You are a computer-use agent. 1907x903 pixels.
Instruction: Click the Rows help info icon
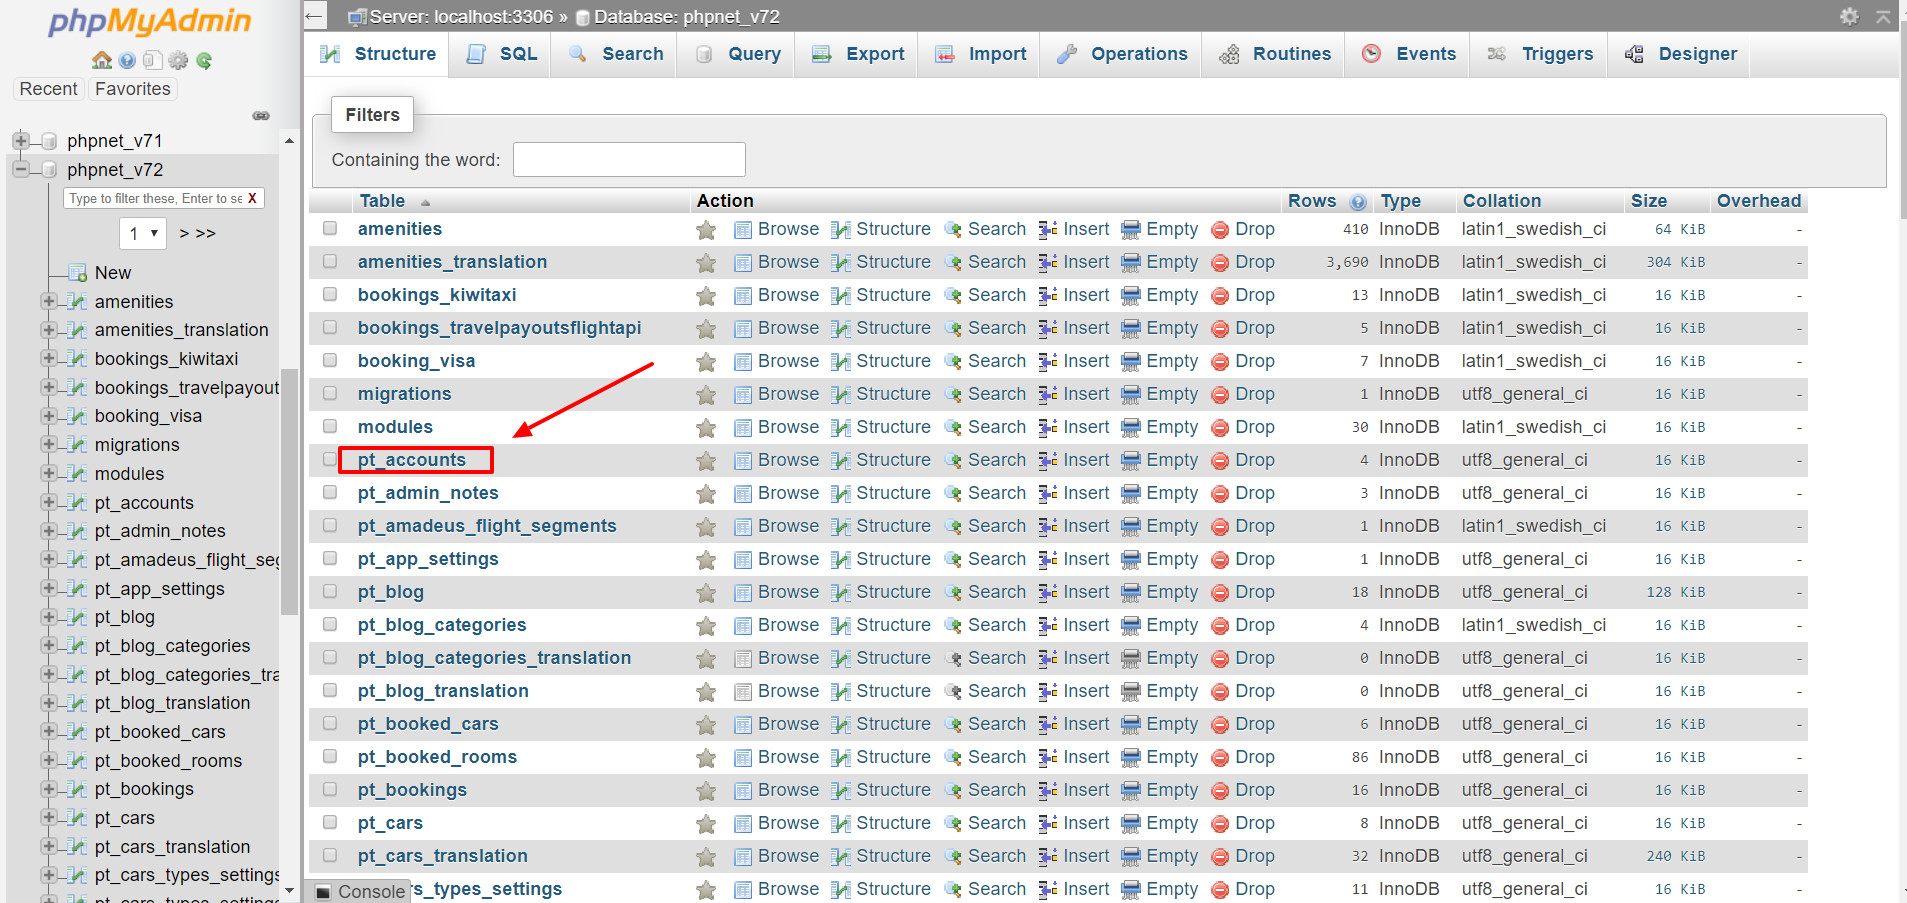(x=1358, y=202)
